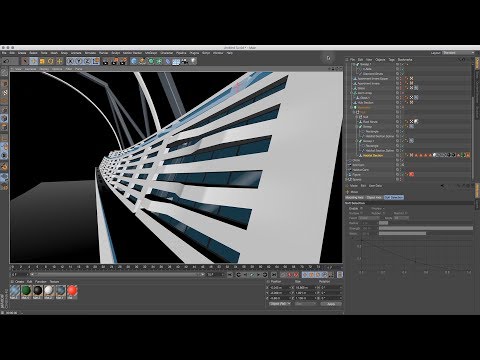
Task: Toggle the X axis lock
Action: point(70,61)
